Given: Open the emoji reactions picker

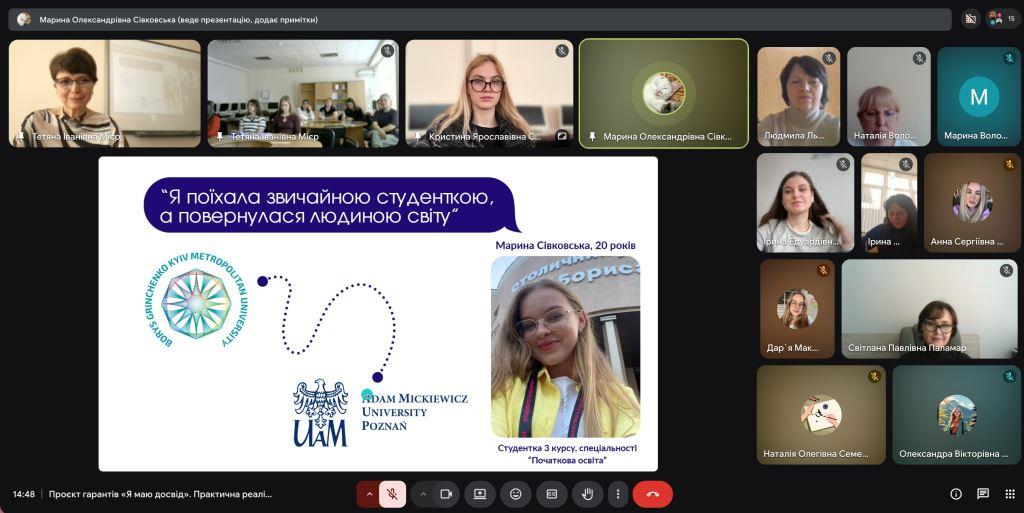Looking at the screenshot, I should [516, 494].
